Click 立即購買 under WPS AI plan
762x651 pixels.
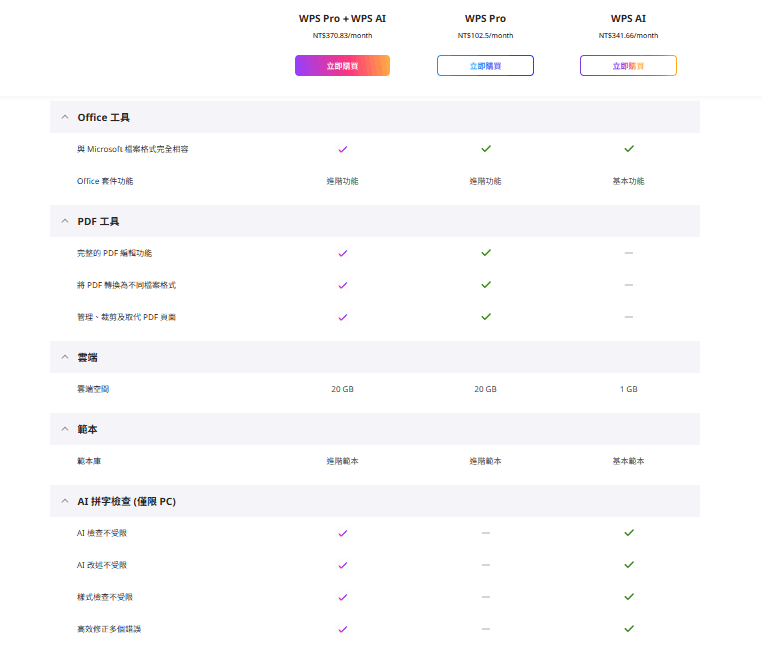(628, 66)
